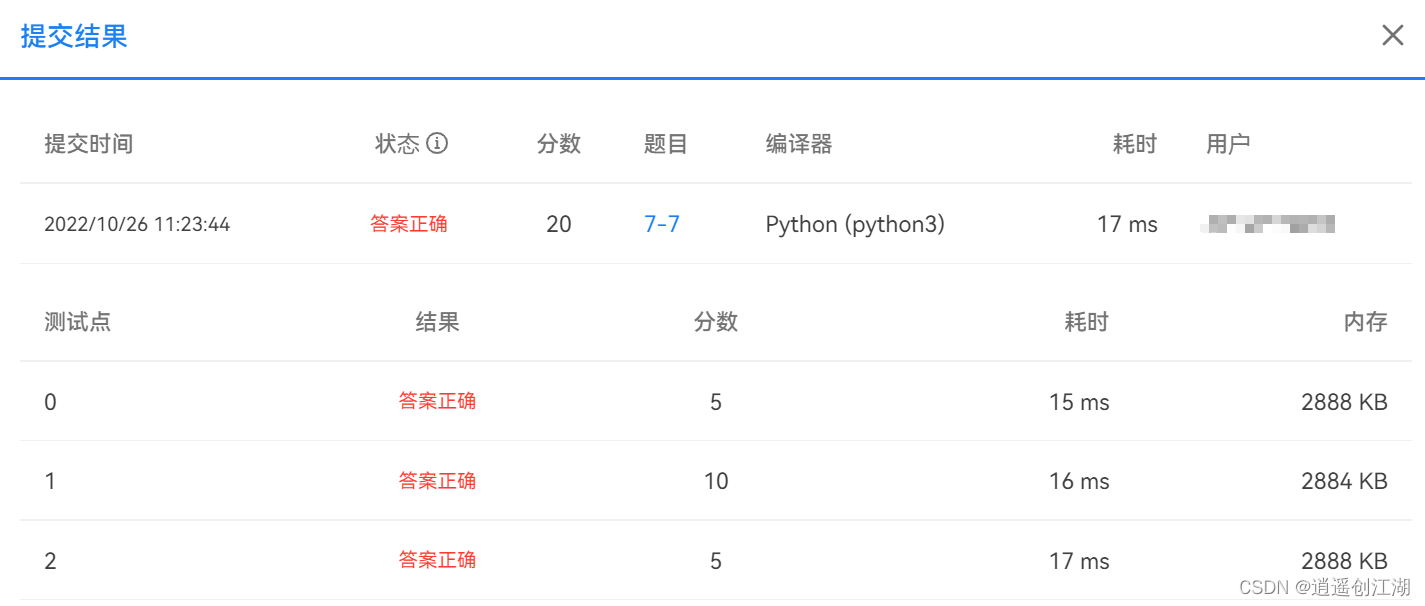The image size is (1425, 606).
Task: Click the 测试点 column header
Action: pyautogui.click(x=77, y=322)
